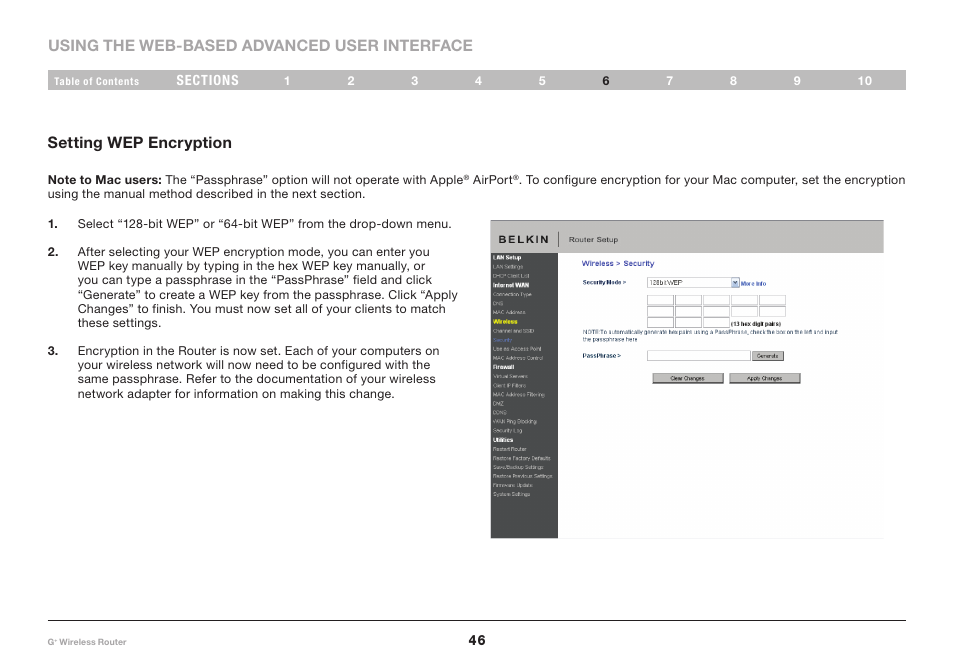Open DHCP Client List in sidebar
The image size is (954, 668).
click(511, 276)
